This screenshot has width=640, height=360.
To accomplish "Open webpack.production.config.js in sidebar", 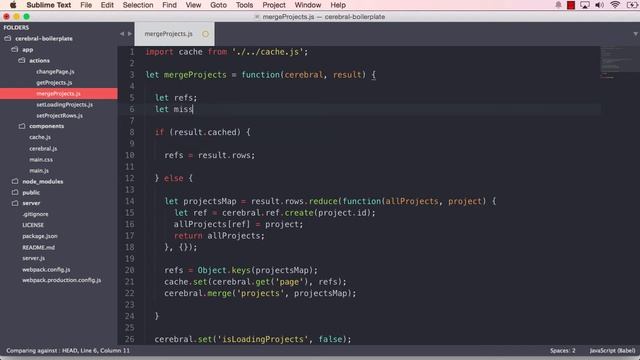I will (x=62, y=280).
